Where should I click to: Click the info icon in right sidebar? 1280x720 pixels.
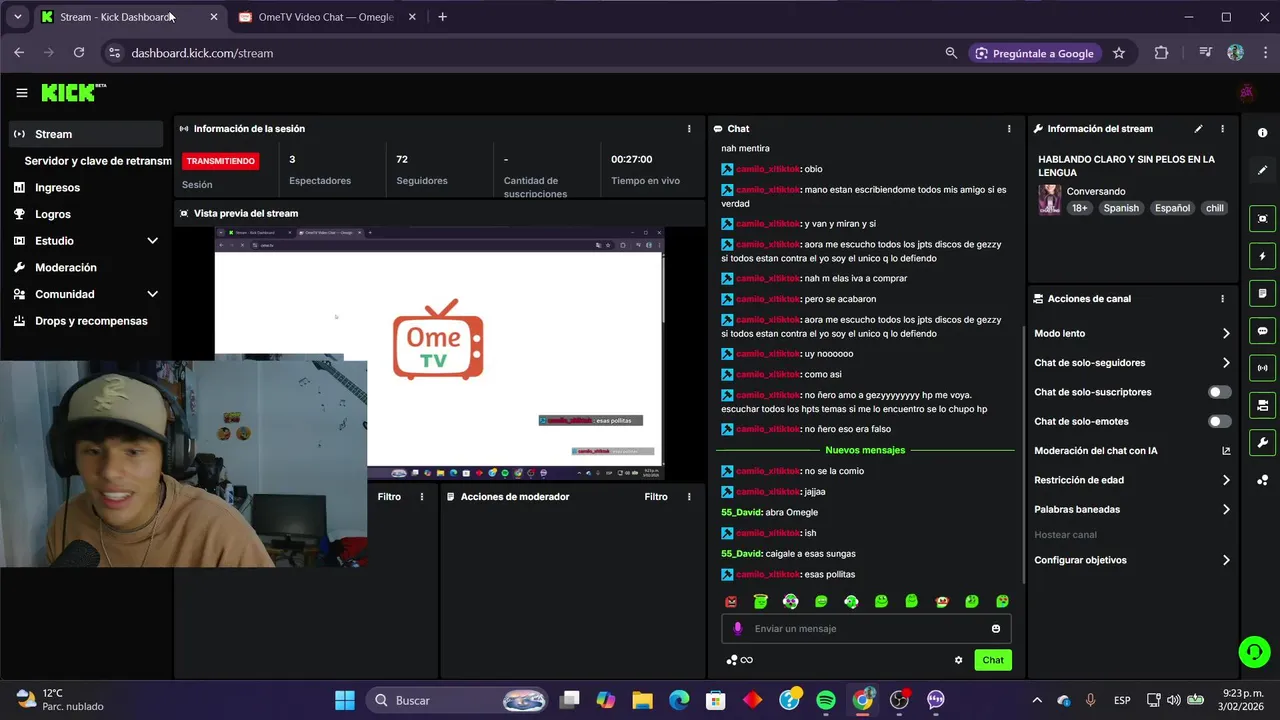click(x=1263, y=133)
